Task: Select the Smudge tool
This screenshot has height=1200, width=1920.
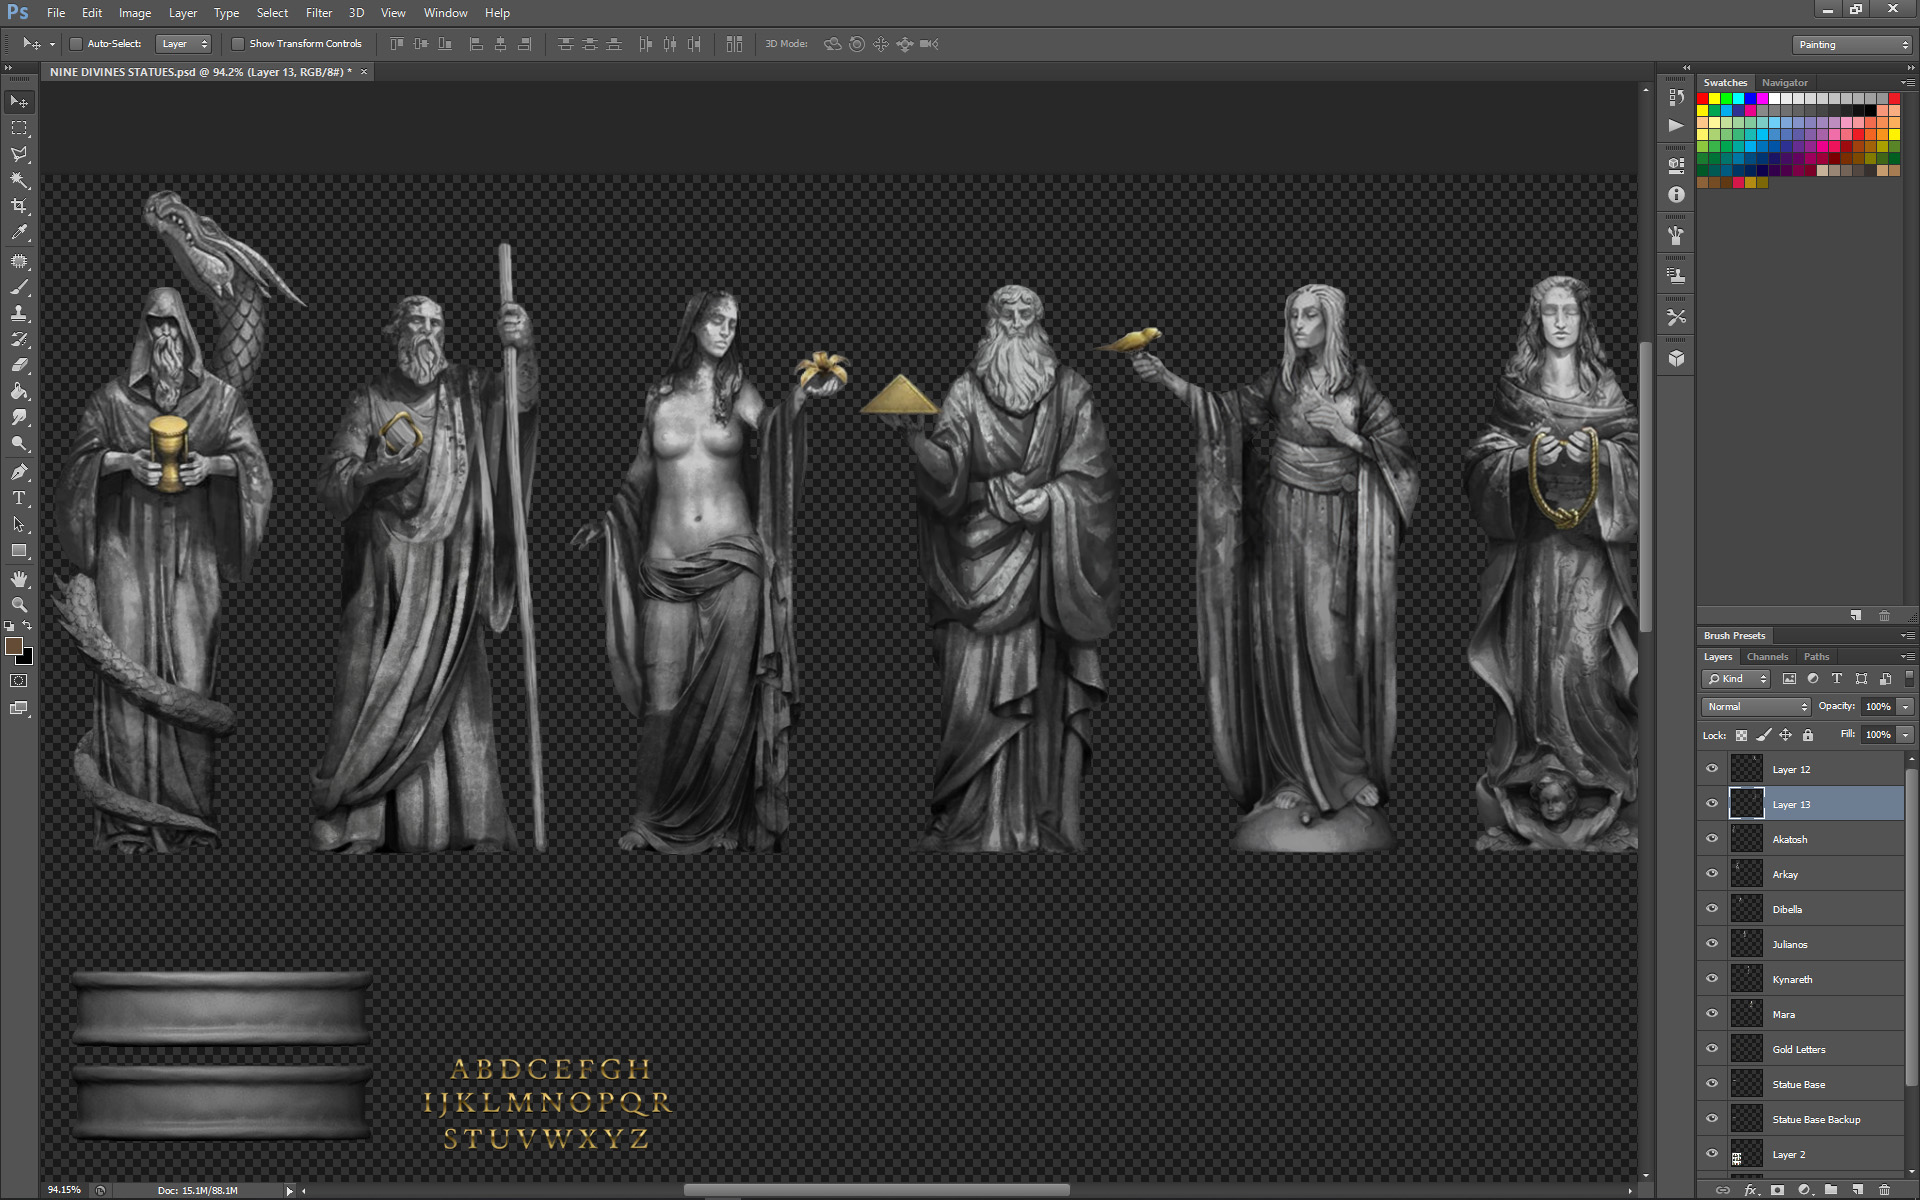Action: [x=19, y=417]
